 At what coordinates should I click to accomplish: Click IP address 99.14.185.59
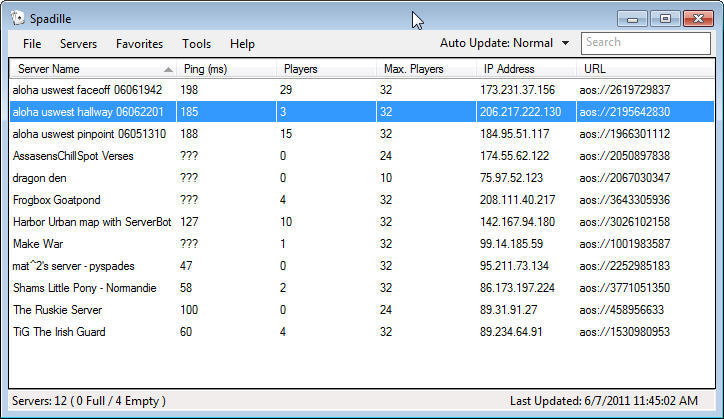point(511,244)
